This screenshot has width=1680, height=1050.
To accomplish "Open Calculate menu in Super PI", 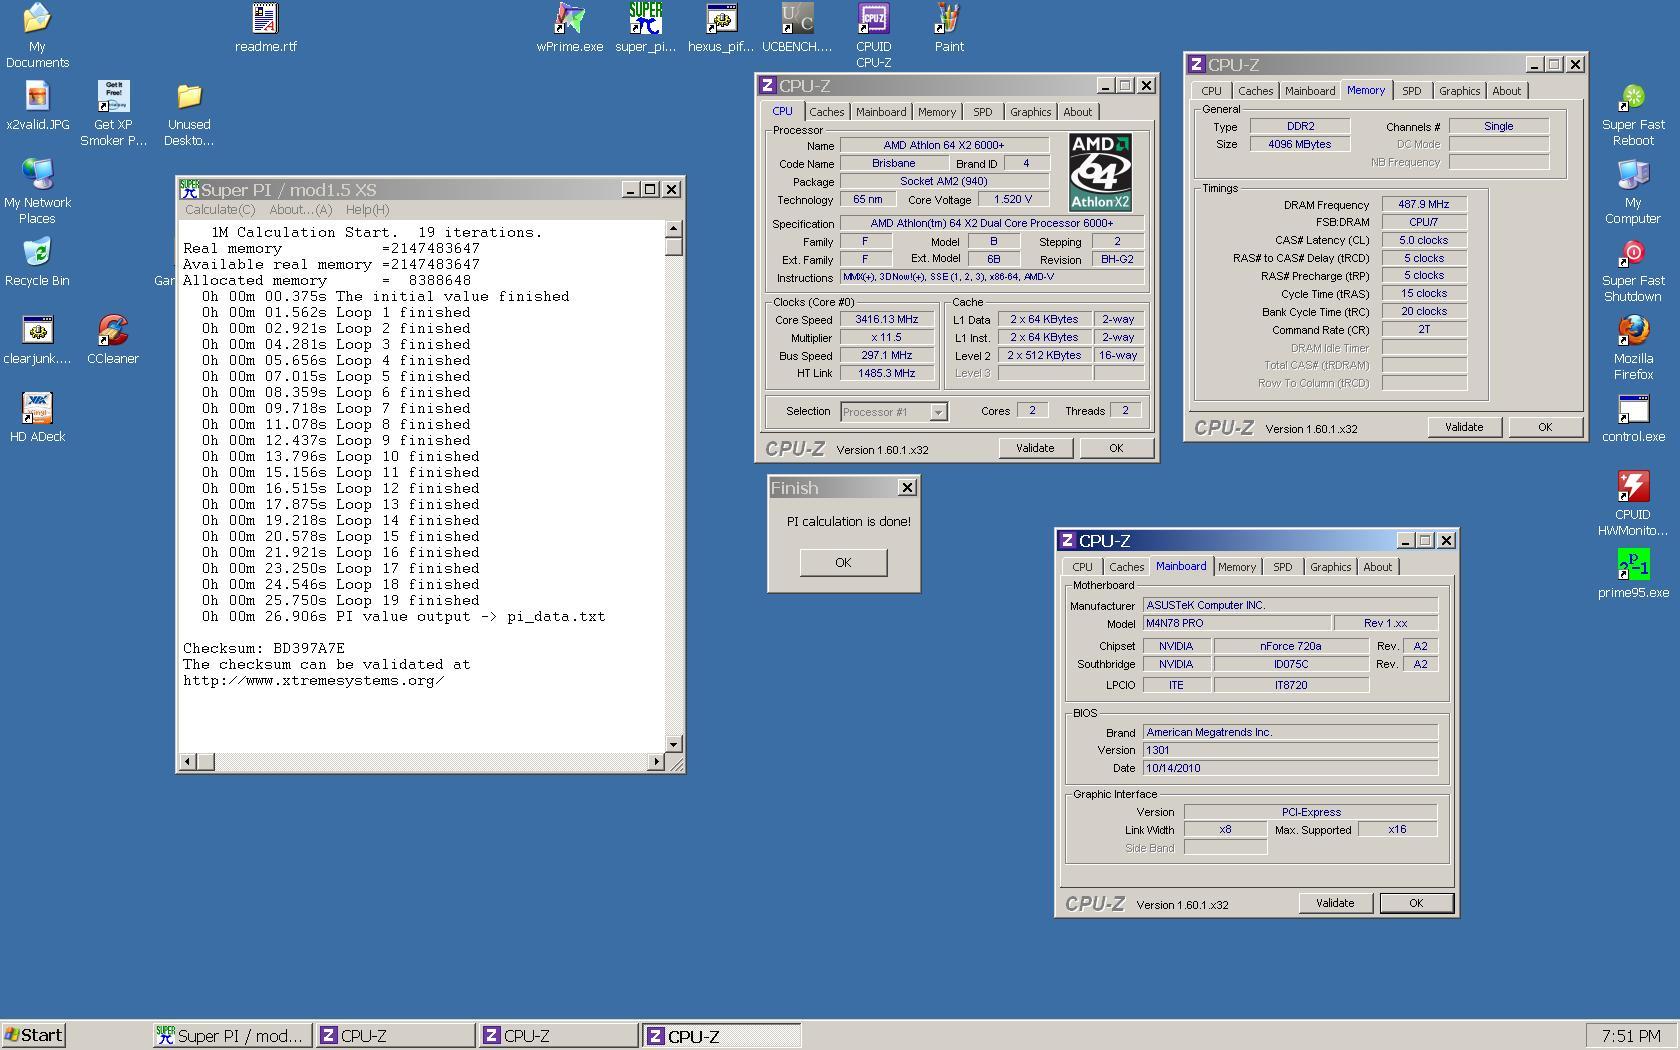I will [x=220, y=210].
